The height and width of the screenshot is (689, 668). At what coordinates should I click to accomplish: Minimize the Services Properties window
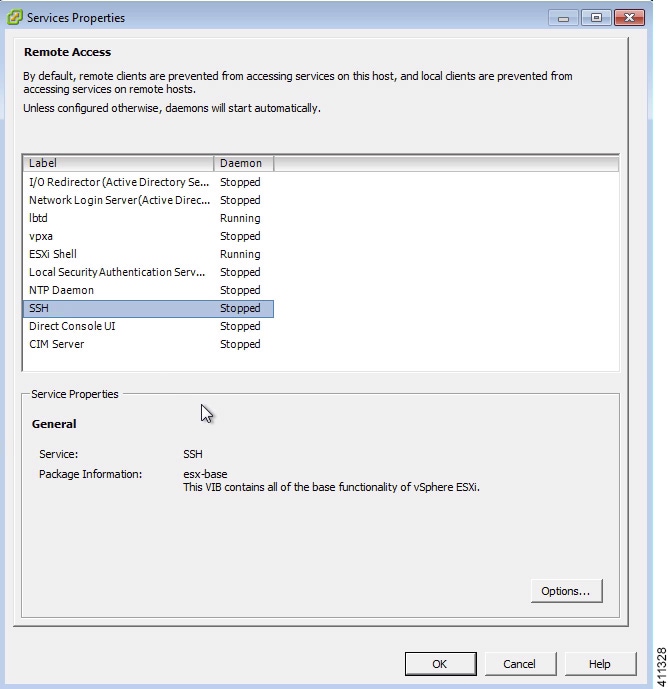point(563,18)
